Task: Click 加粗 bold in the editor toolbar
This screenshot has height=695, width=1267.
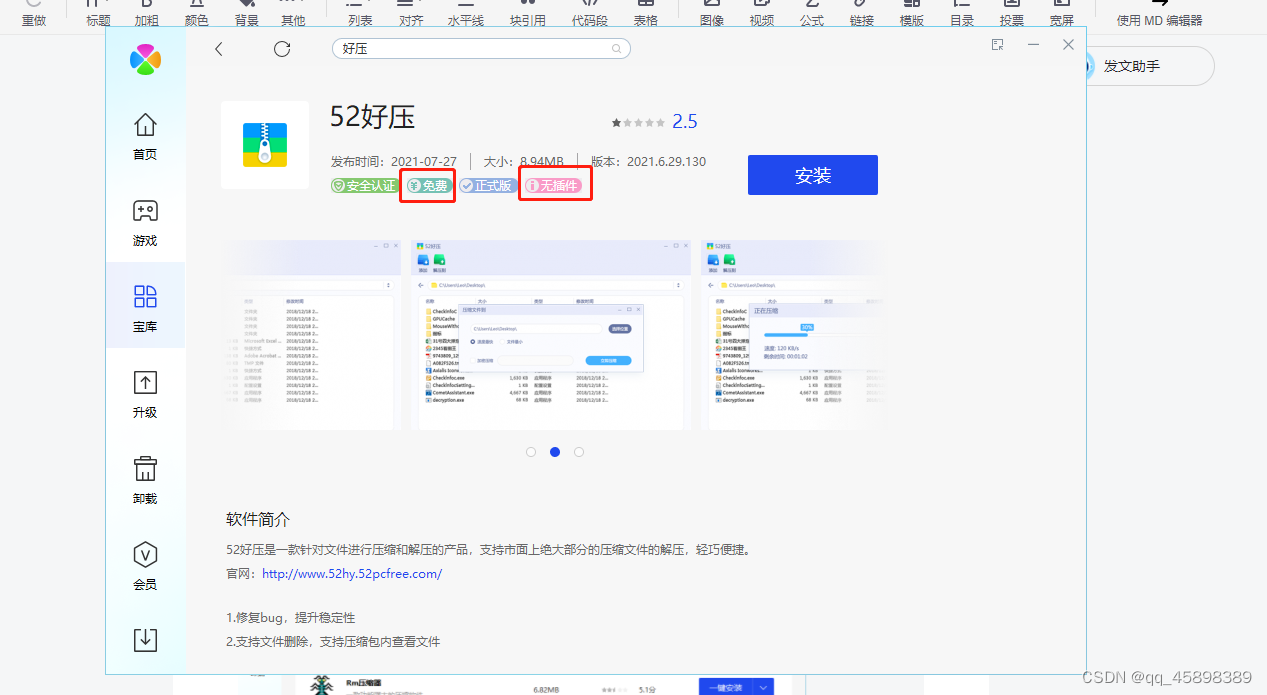Action: (146, 14)
